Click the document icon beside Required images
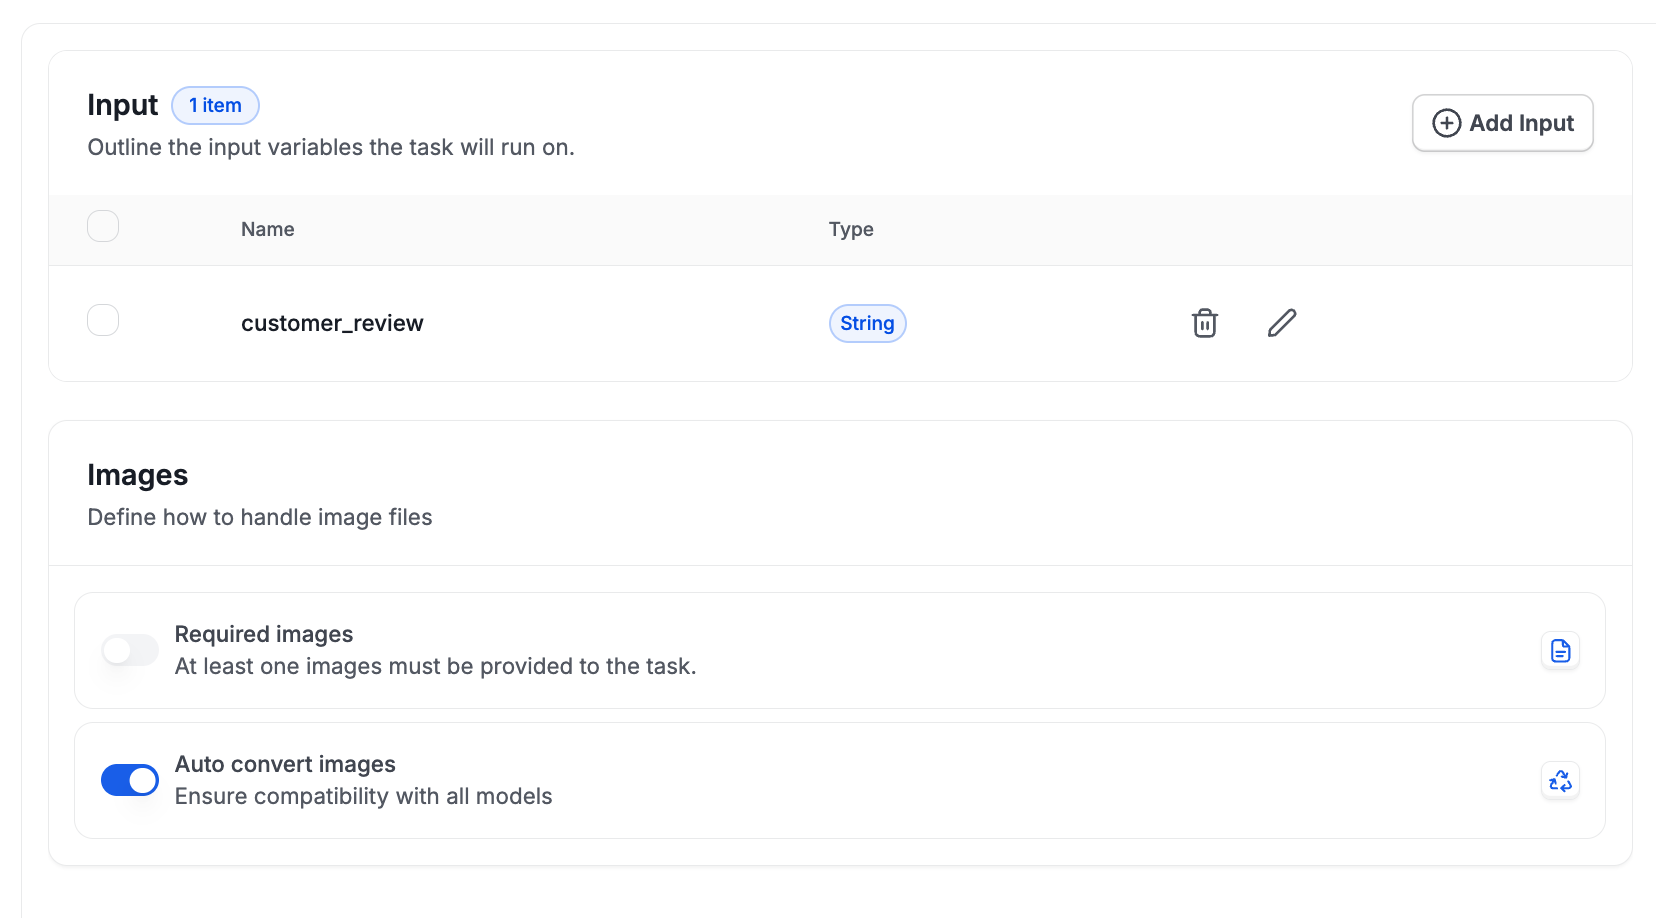The image size is (1656, 918). (x=1559, y=651)
